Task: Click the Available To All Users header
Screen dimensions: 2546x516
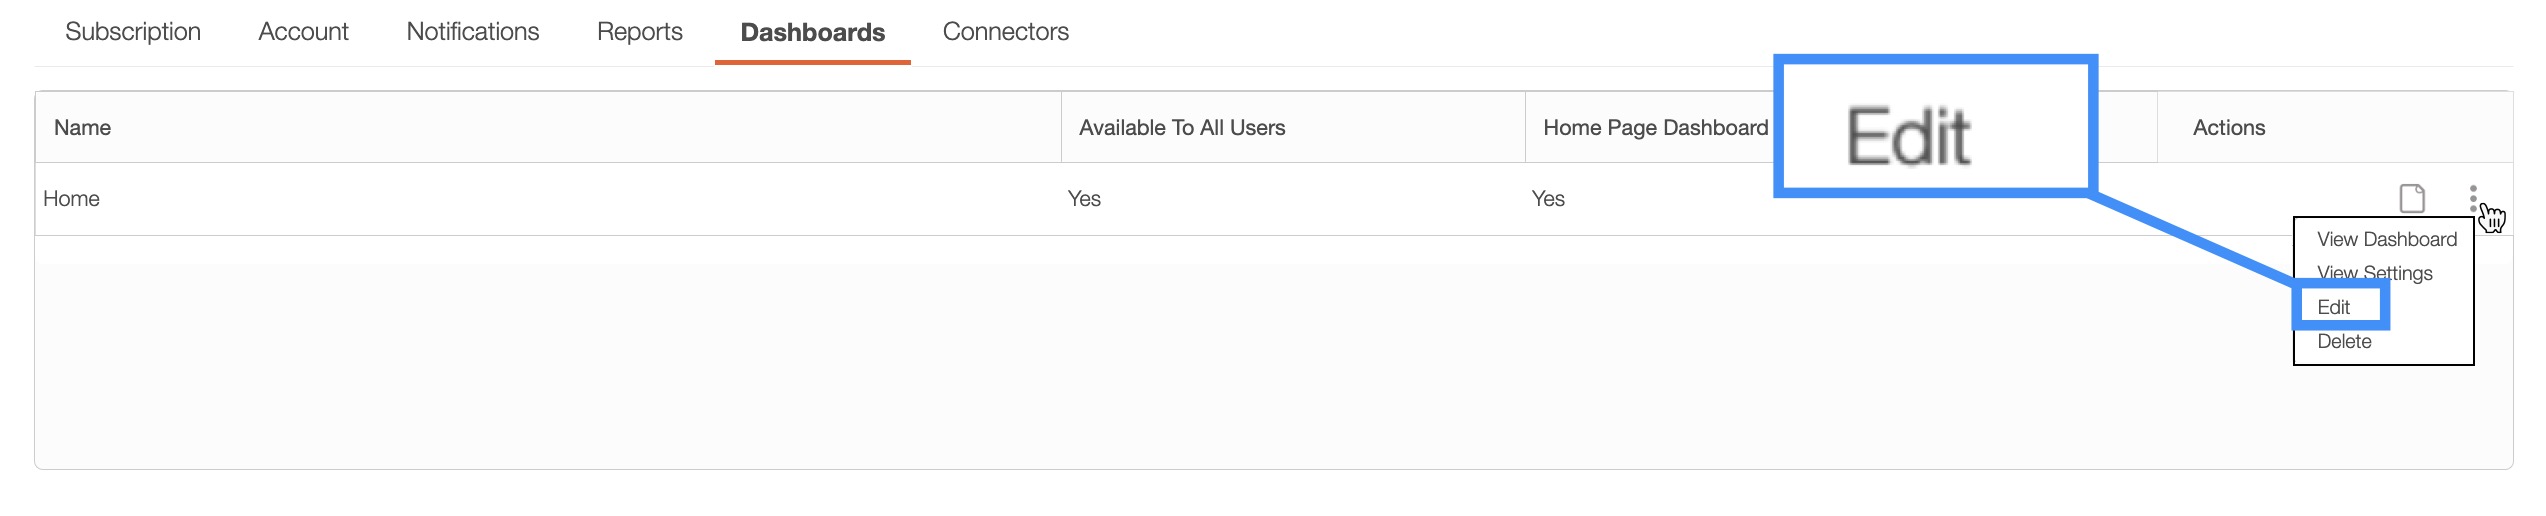Action: pyautogui.click(x=1181, y=128)
